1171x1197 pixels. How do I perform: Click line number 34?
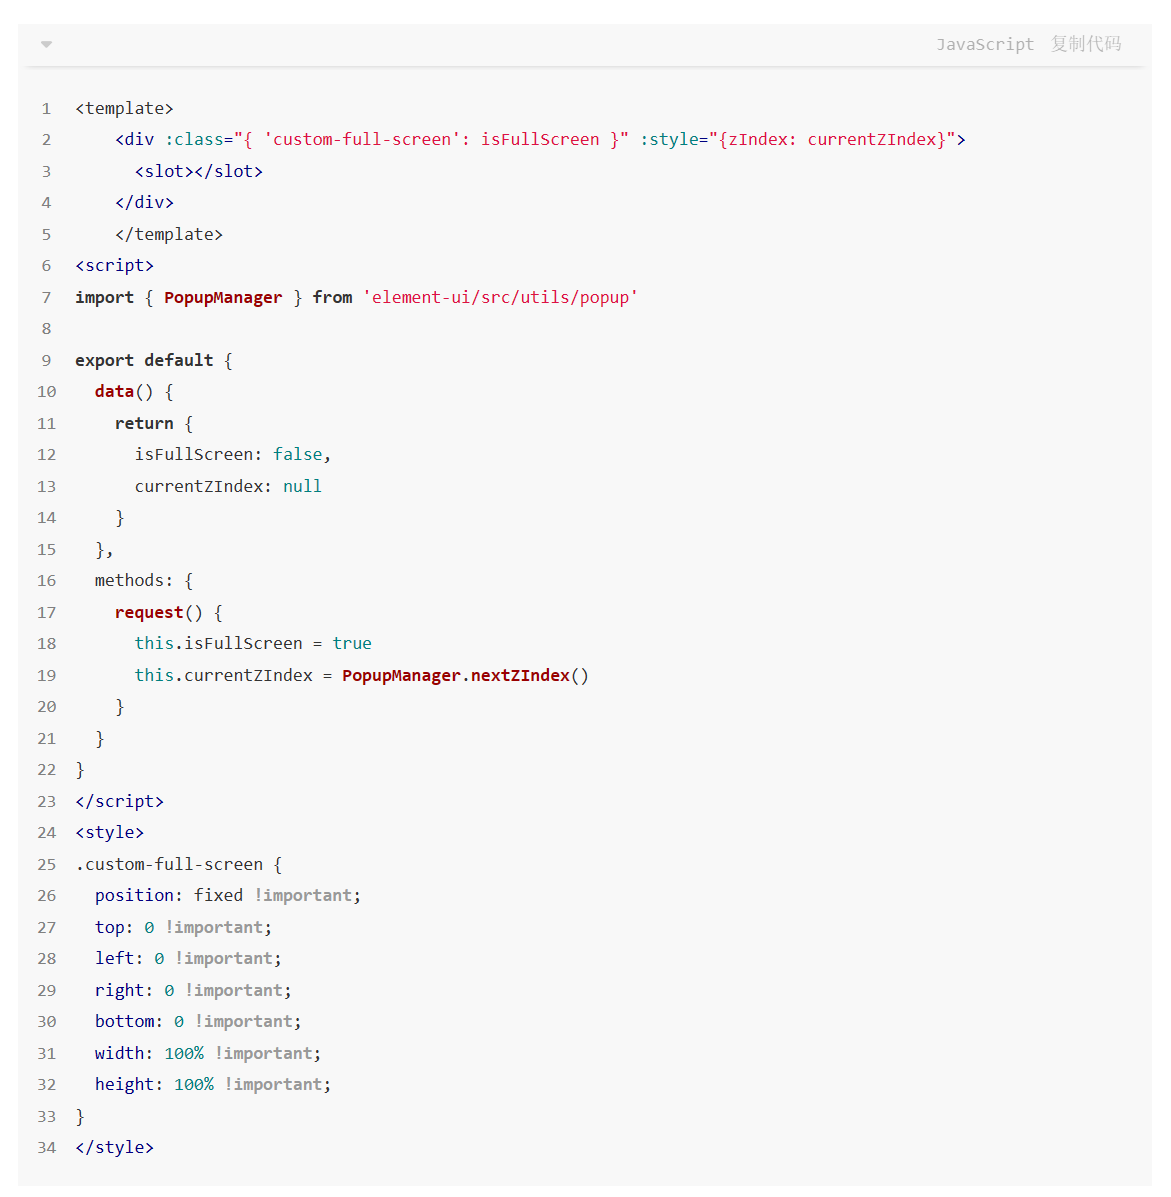[47, 1147]
